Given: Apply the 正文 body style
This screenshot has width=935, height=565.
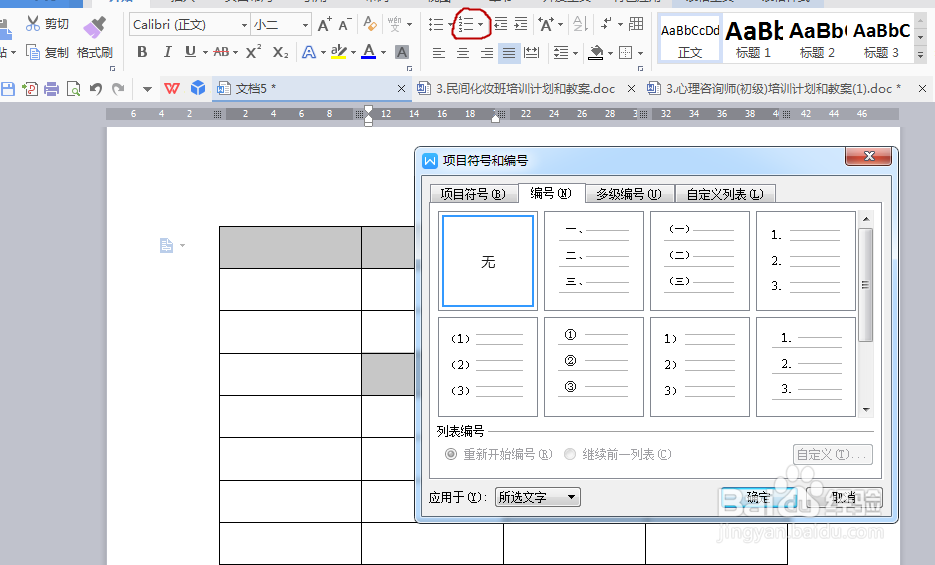Looking at the screenshot, I should pos(690,38).
